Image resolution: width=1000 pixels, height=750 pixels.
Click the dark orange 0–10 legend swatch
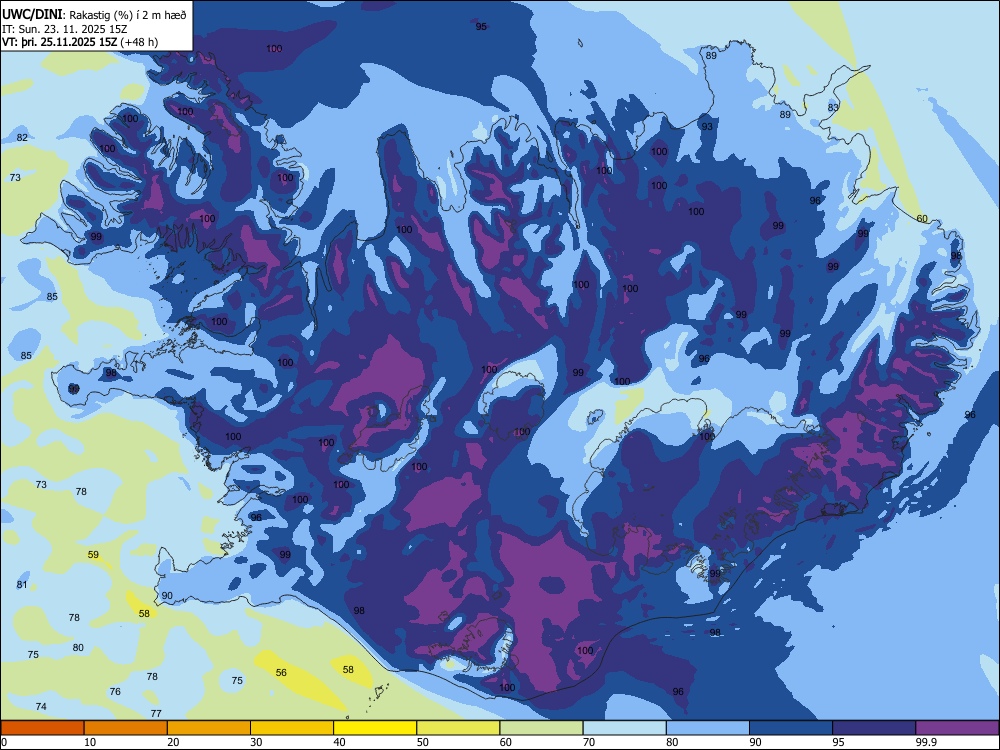click(x=42, y=728)
